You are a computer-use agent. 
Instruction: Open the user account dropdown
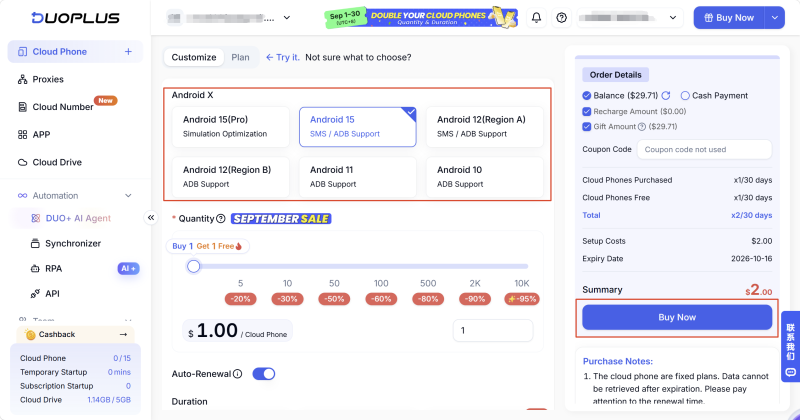[x=631, y=18]
